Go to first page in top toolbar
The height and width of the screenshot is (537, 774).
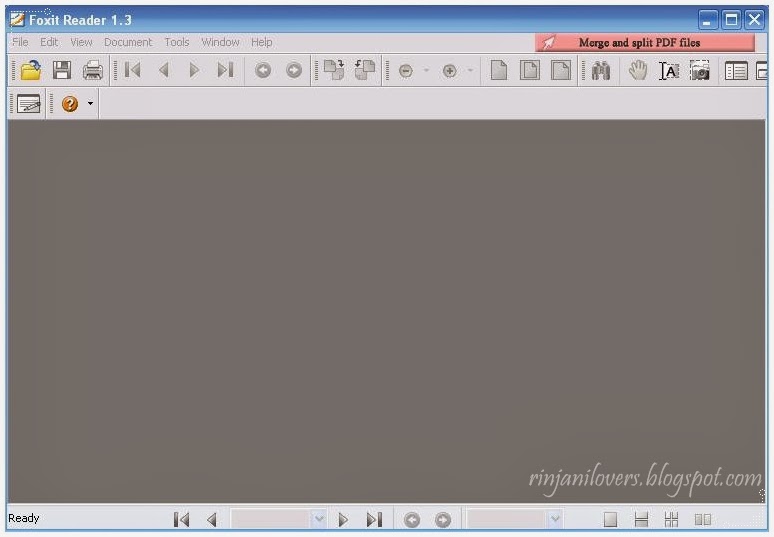tap(133, 70)
